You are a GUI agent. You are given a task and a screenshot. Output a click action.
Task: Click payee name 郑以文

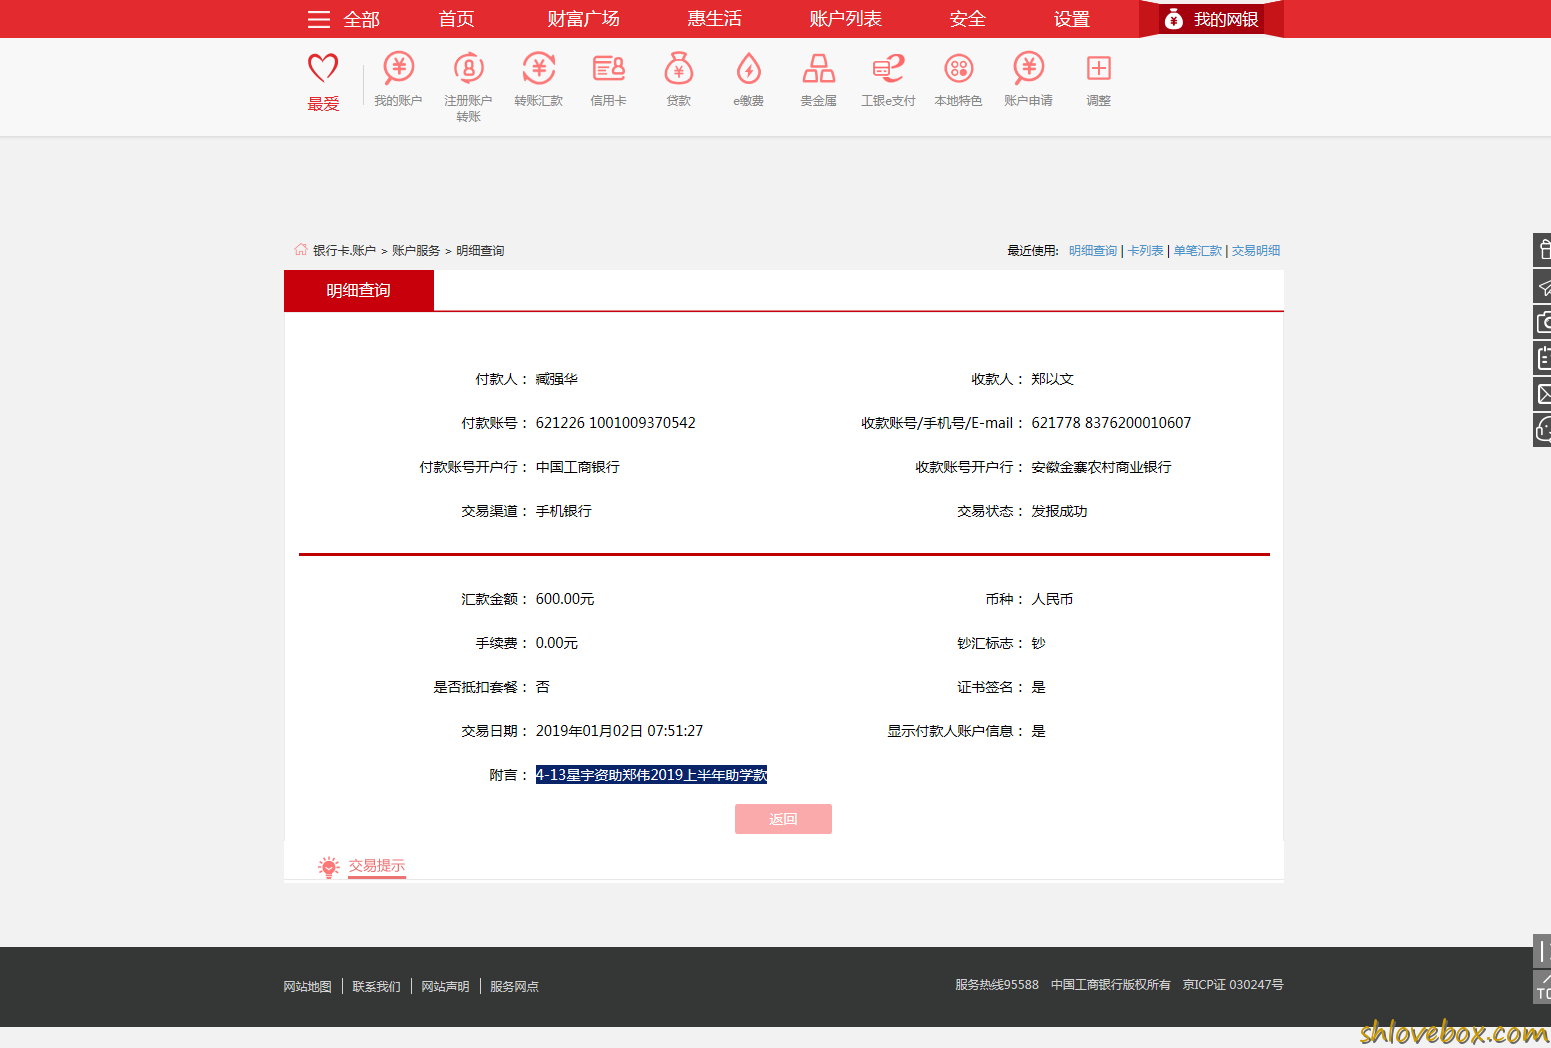pyautogui.click(x=1052, y=379)
